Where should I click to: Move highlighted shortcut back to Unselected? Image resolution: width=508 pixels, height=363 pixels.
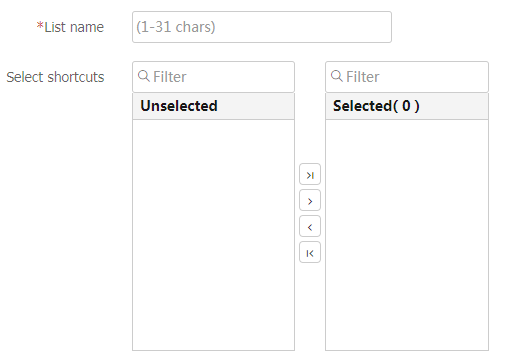[310, 226]
